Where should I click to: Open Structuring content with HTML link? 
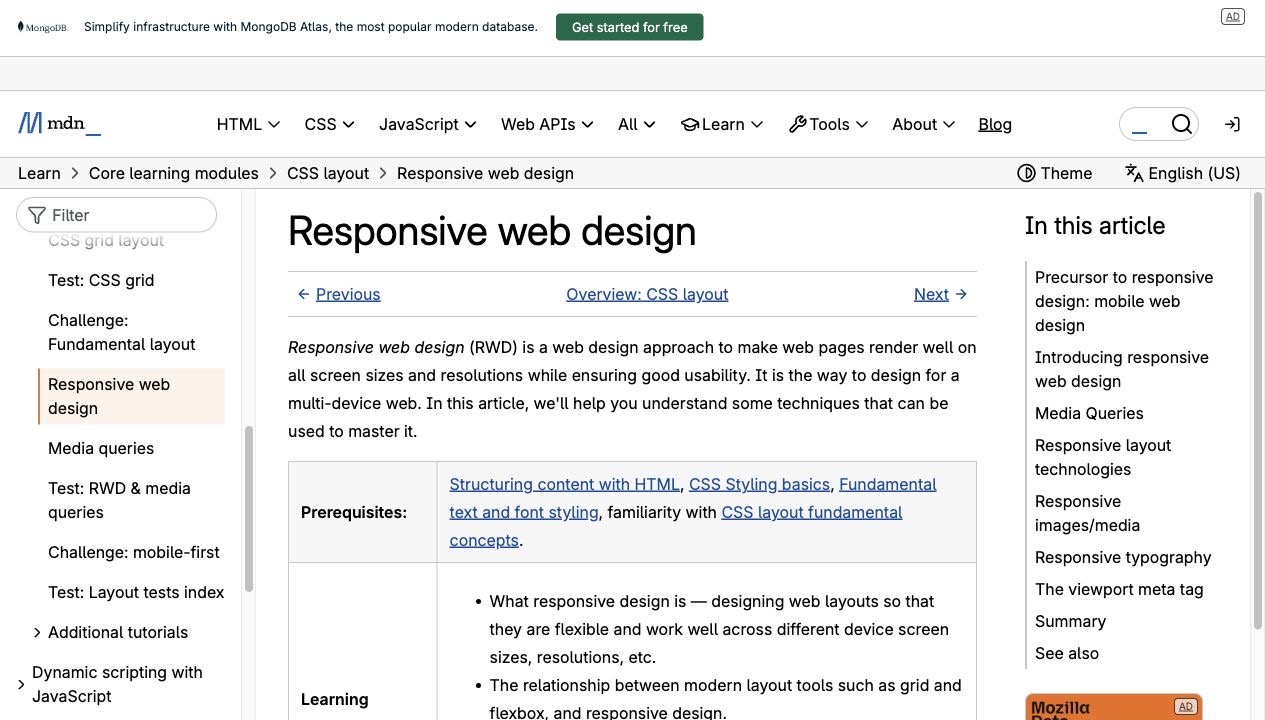point(564,484)
